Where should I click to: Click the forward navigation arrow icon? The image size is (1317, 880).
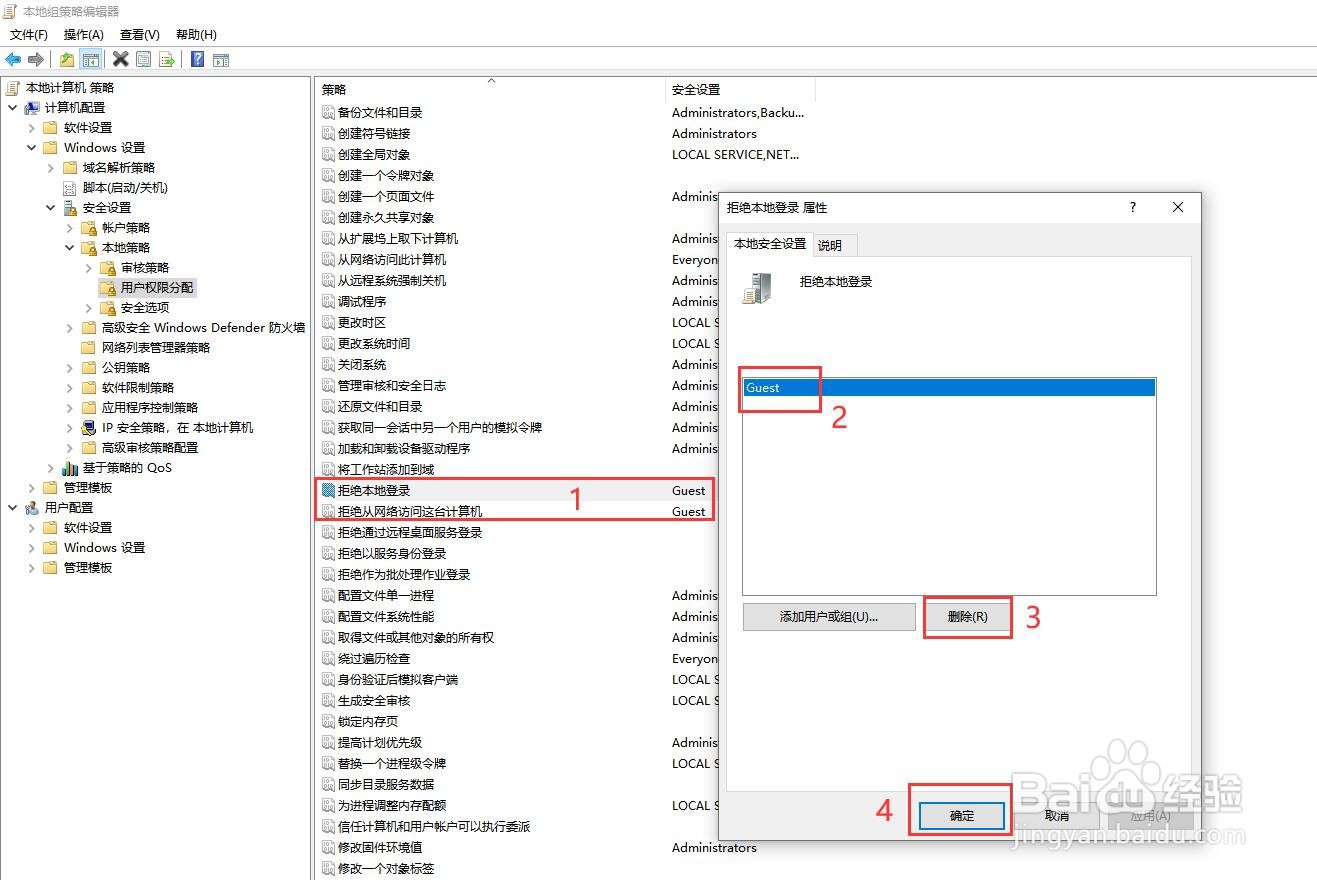pyautogui.click(x=34, y=58)
